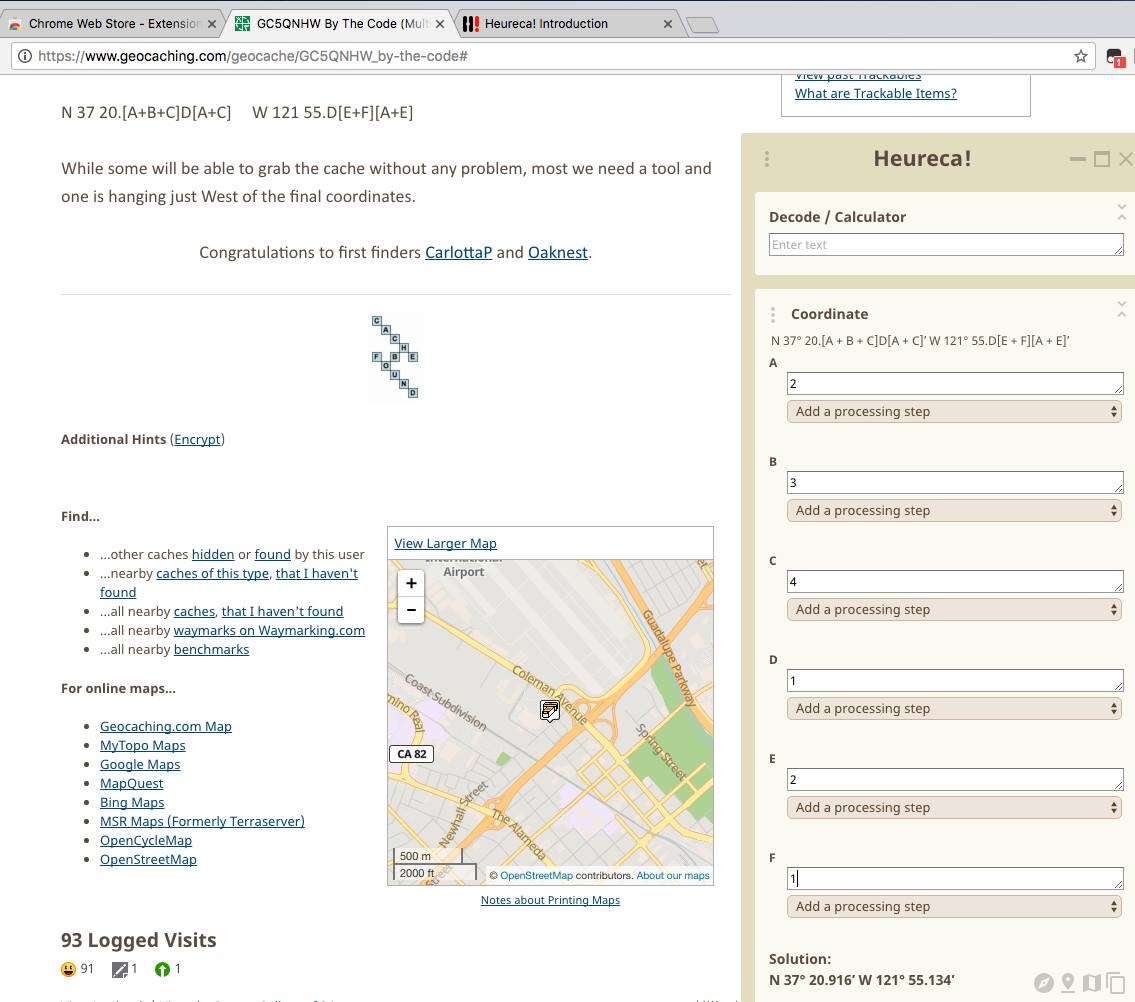Image resolution: width=1135 pixels, height=1002 pixels.
Task: Click the Coordinate section drag handle dots
Action: (x=773, y=314)
